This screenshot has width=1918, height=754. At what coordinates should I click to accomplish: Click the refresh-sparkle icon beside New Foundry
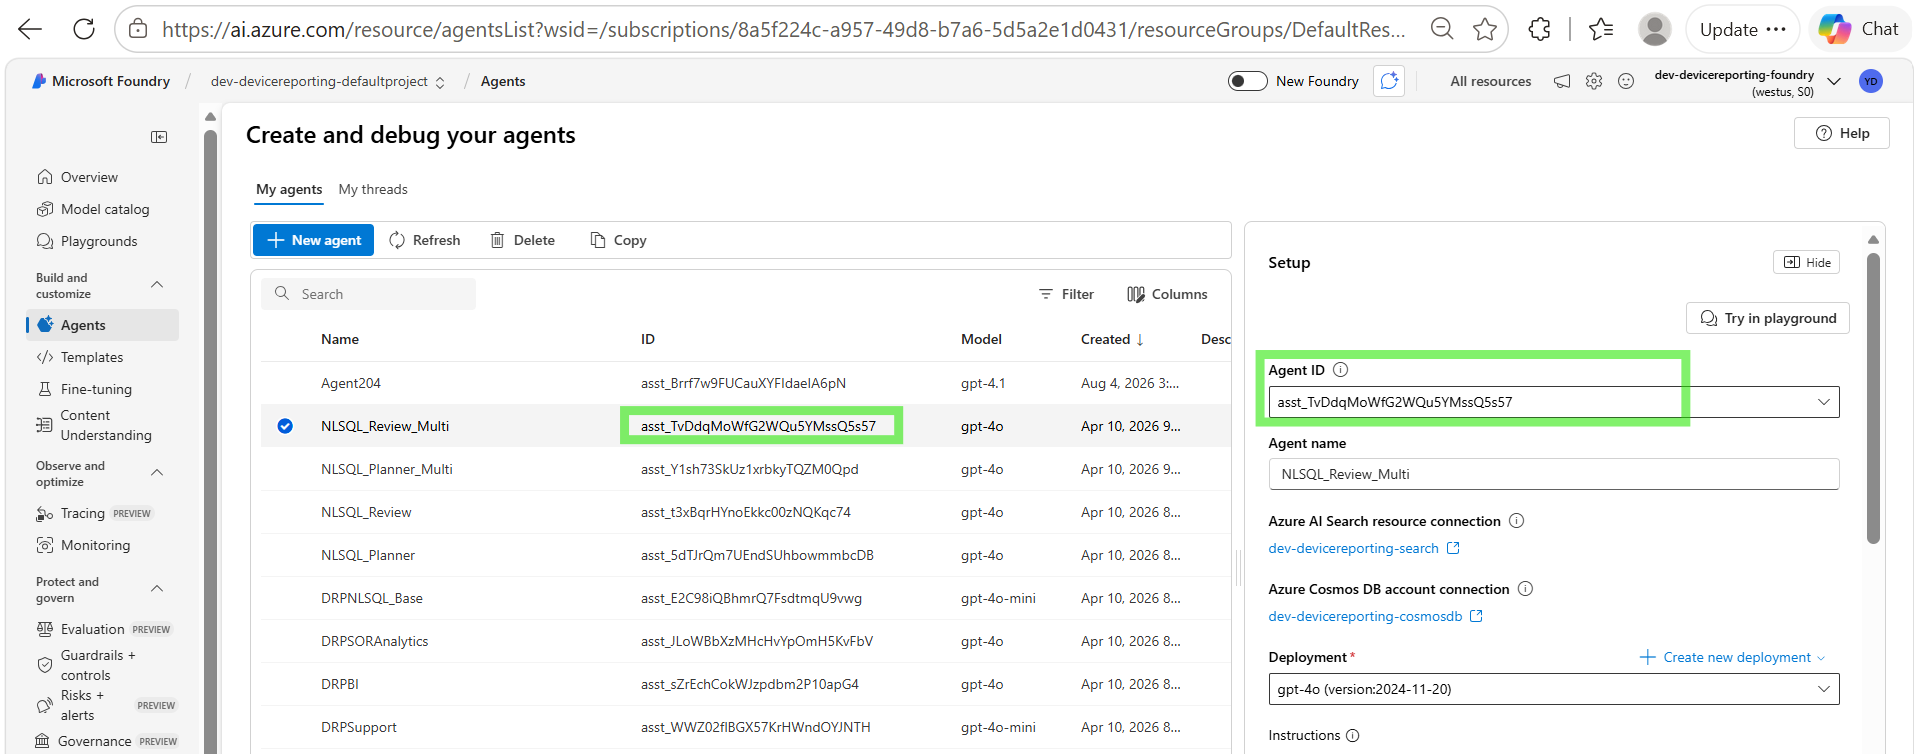(1389, 81)
